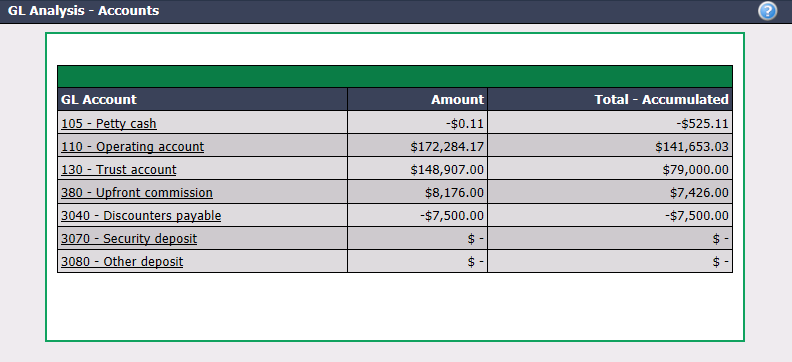Viewport: 792px width, 362px height.
Task: Click the green table banner bar
Action: click(x=395, y=76)
